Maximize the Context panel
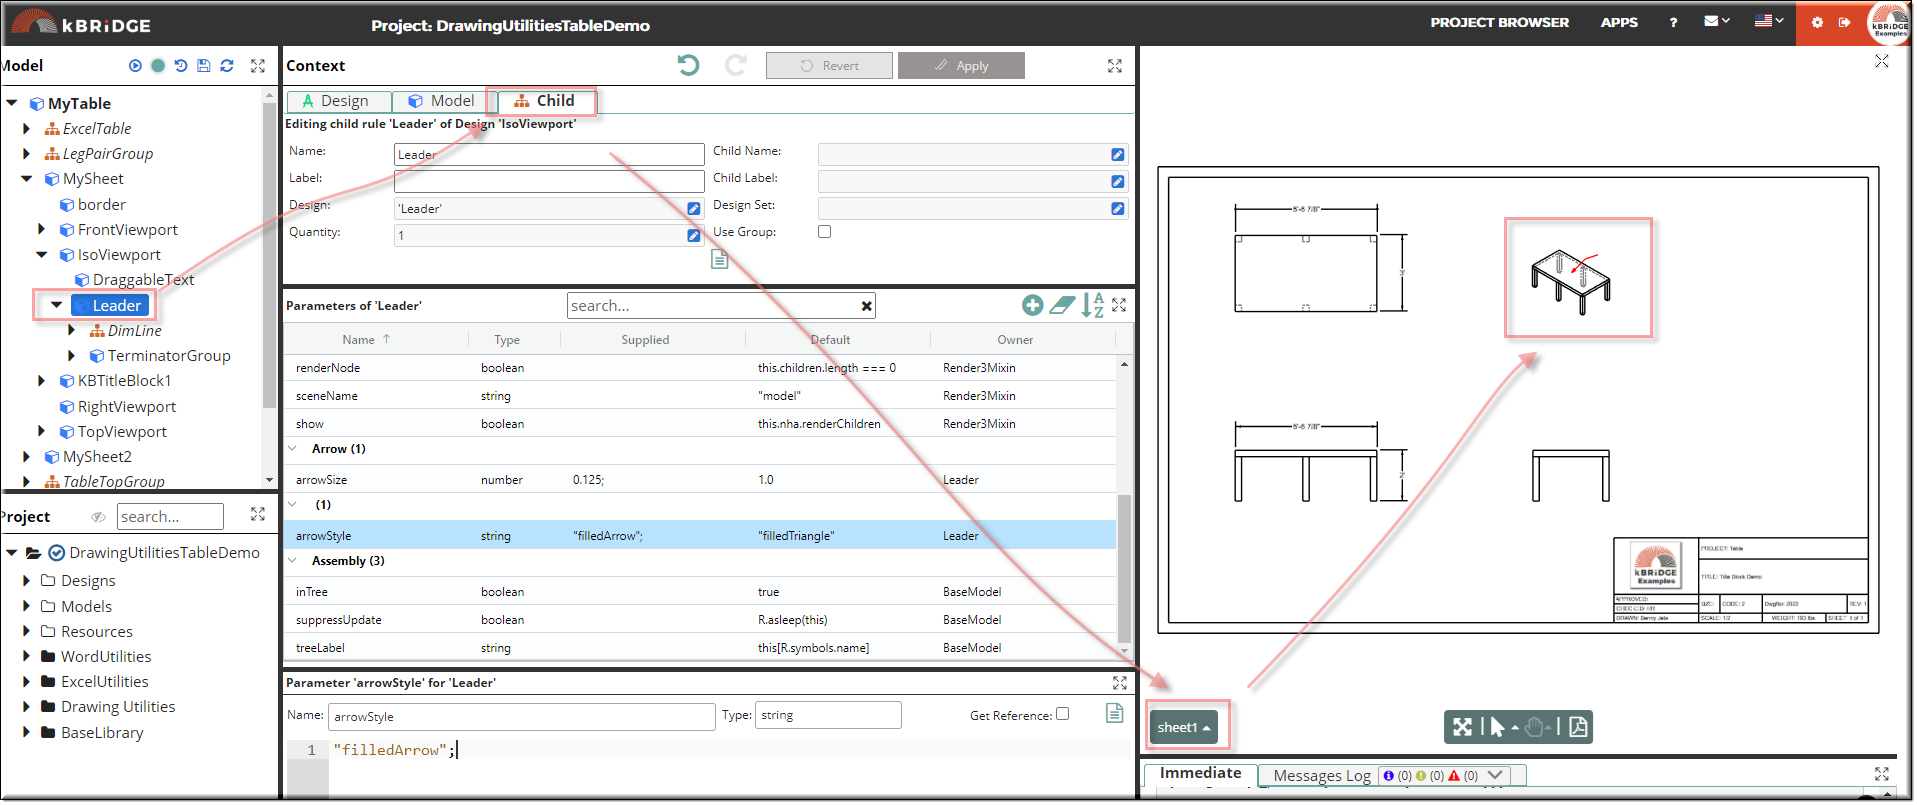The width and height of the screenshot is (1917, 805). pos(1115,66)
